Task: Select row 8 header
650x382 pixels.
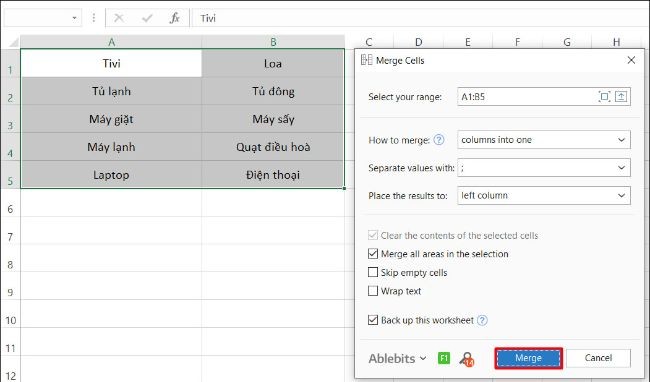Action: coord(10,258)
